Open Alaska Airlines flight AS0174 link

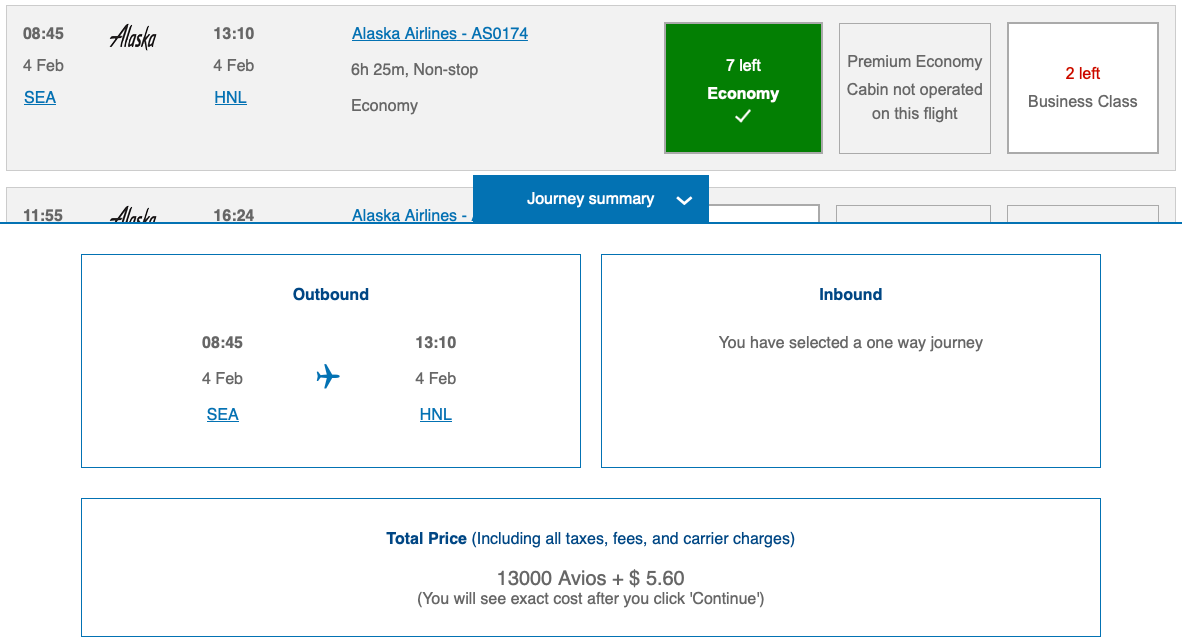439,33
